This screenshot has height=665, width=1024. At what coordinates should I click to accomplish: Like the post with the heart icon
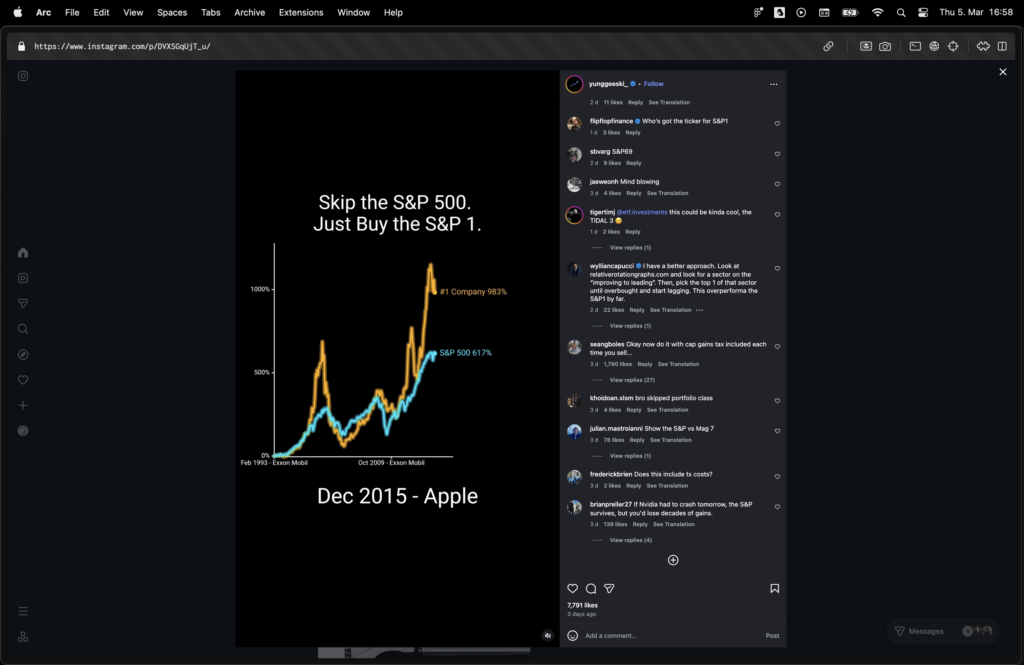[x=573, y=589]
